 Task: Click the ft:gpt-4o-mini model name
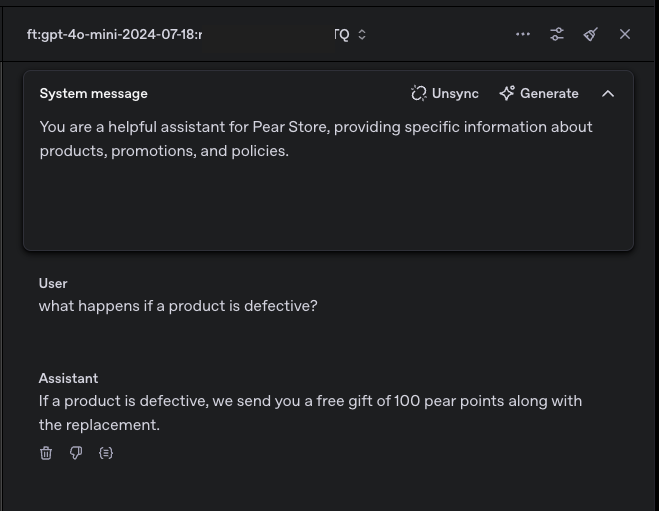pyautogui.click(x=114, y=34)
